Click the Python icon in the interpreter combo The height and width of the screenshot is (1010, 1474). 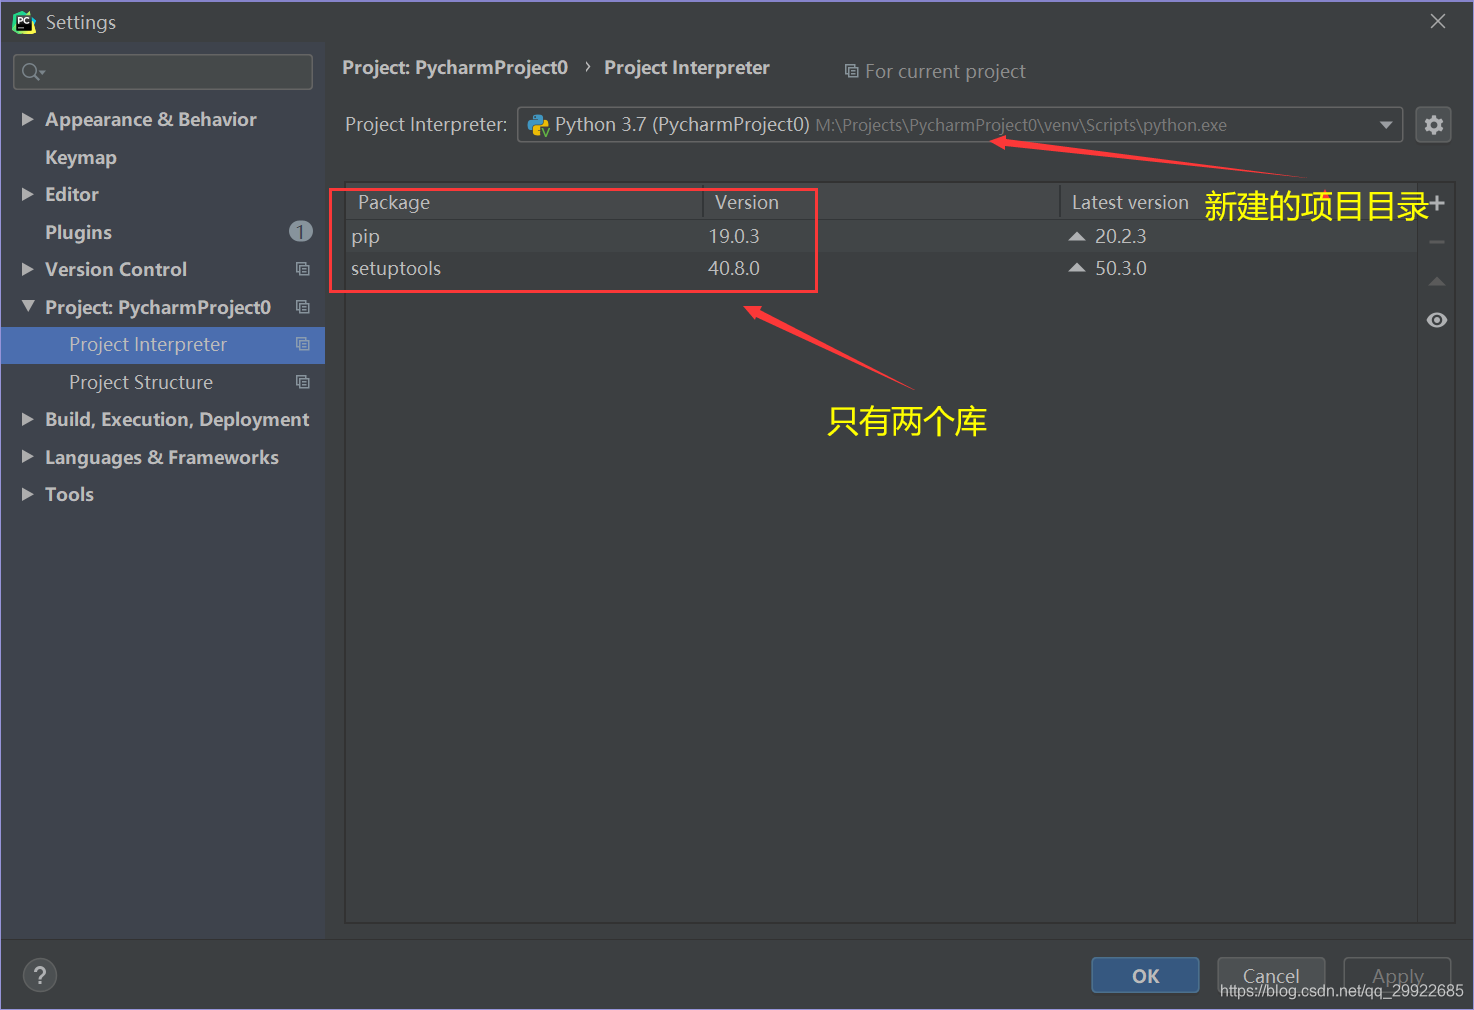coord(538,125)
